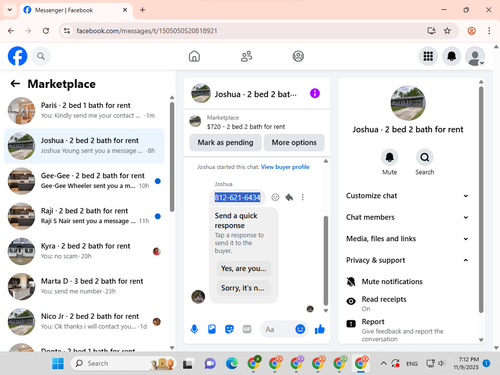
Task: Click Mark as pending button
Action: pyautogui.click(x=225, y=142)
